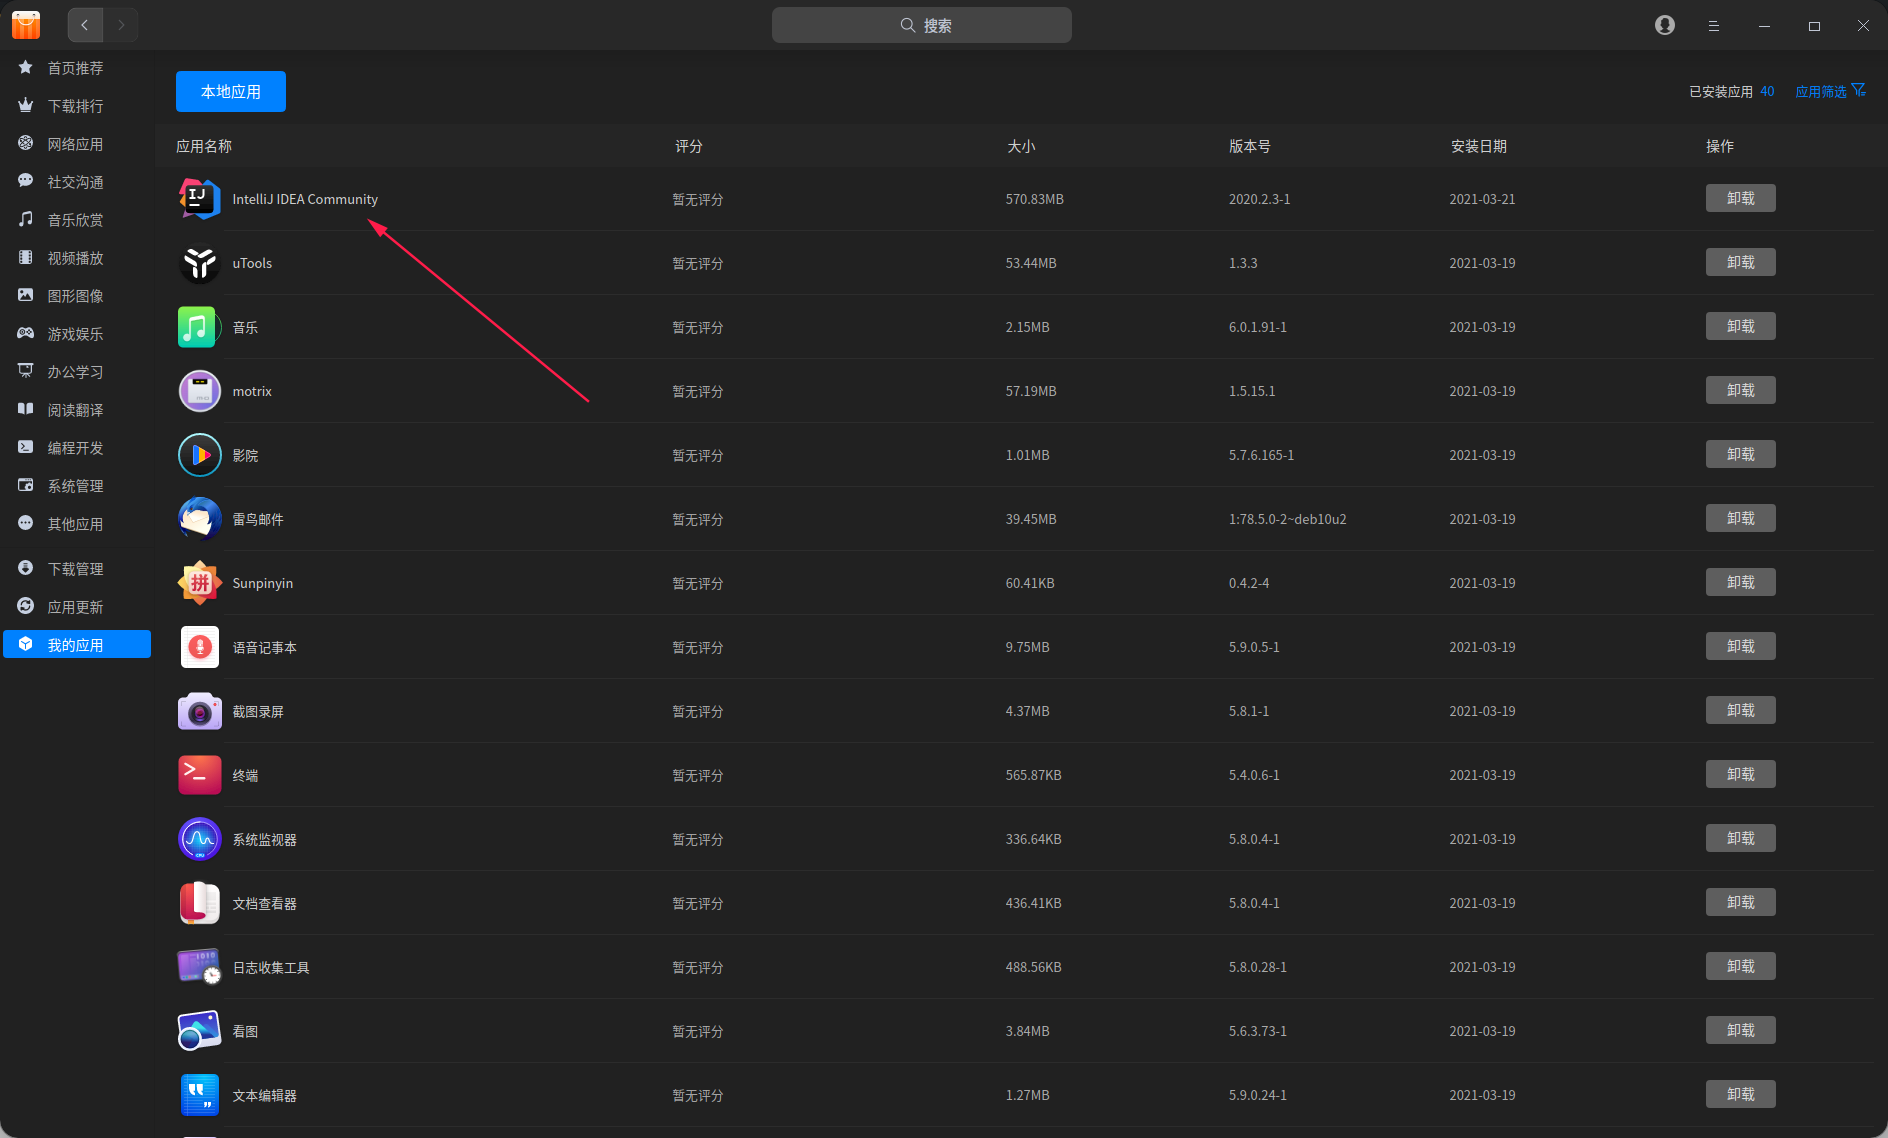Uninstall 截图录屏 with its 卸载 button
Viewport: 1888px width, 1138px height.
1741,710
